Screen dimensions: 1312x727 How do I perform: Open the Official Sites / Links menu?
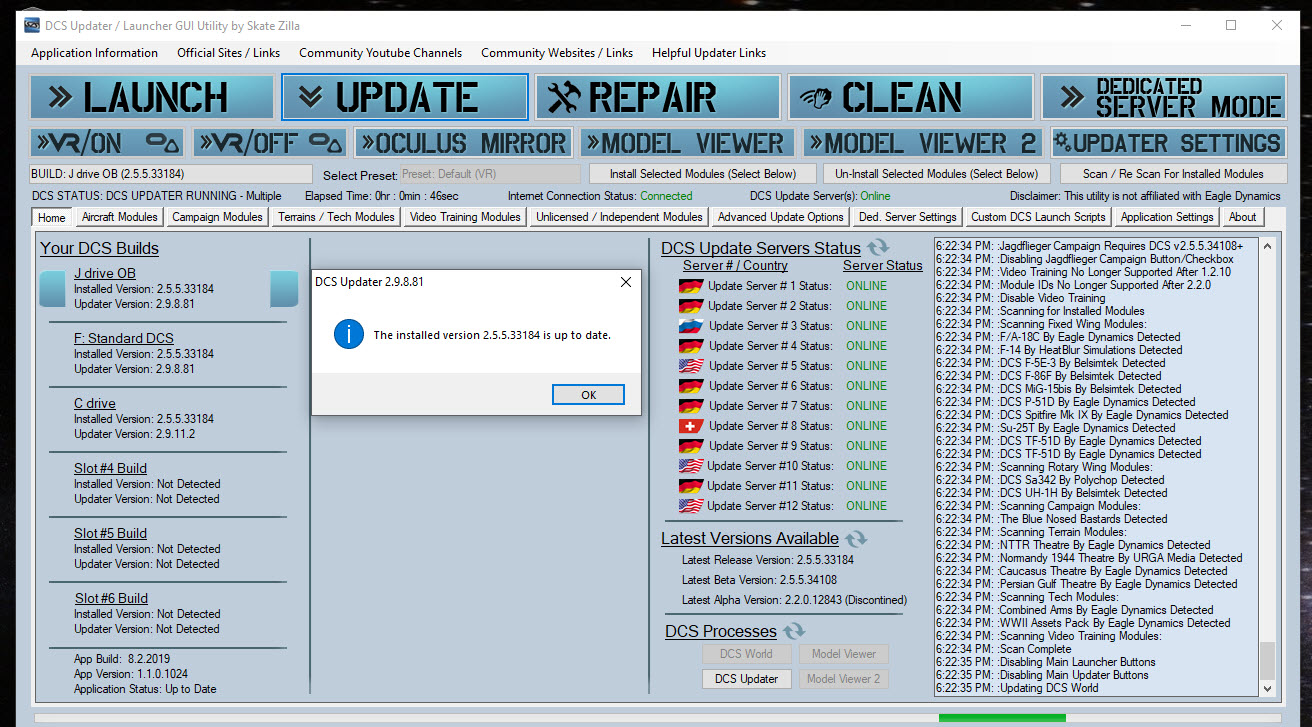[x=228, y=53]
